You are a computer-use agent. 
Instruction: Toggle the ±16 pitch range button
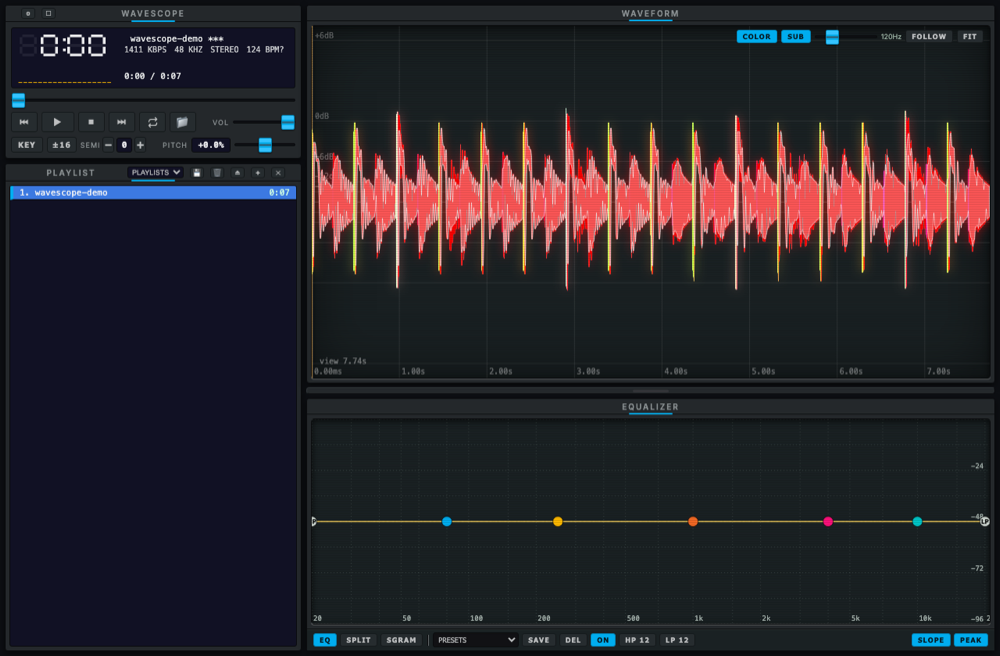pos(61,145)
